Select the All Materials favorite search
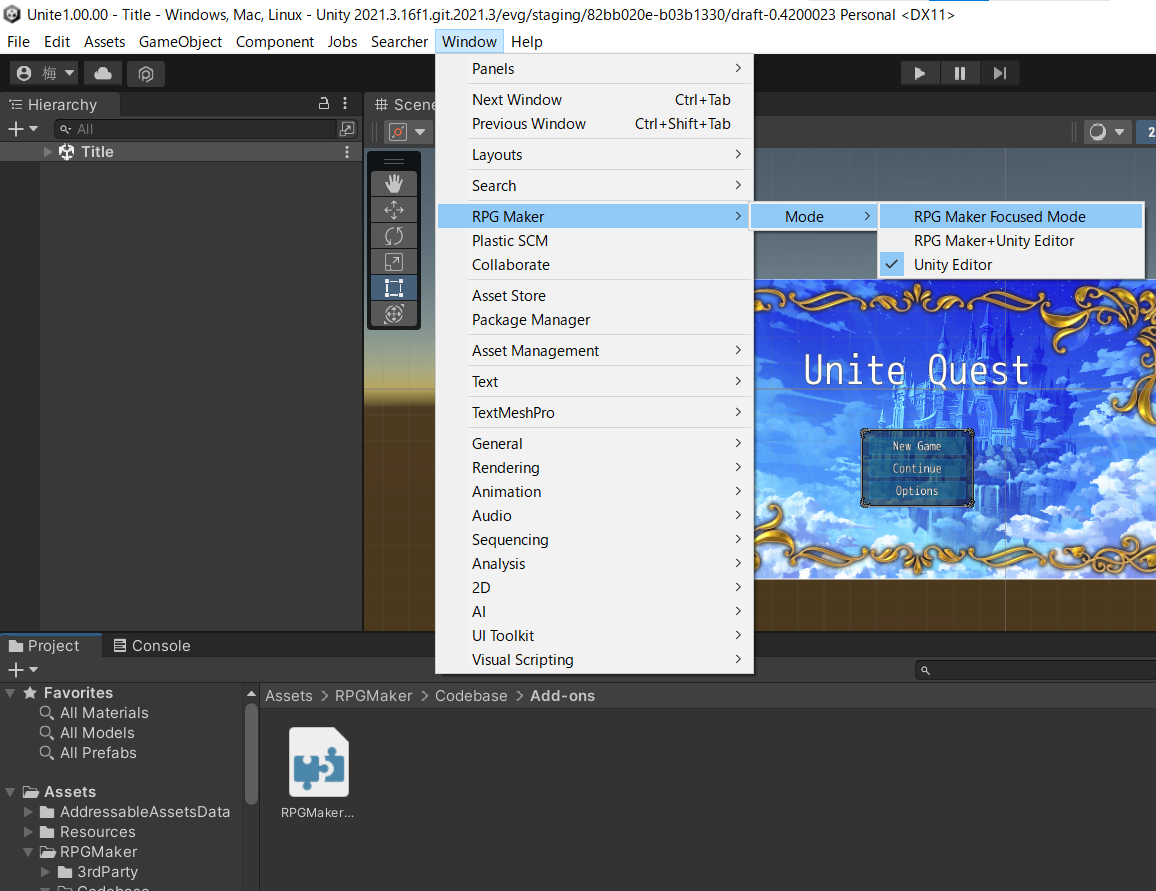Image resolution: width=1156 pixels, height=891 pixels. 104,713
